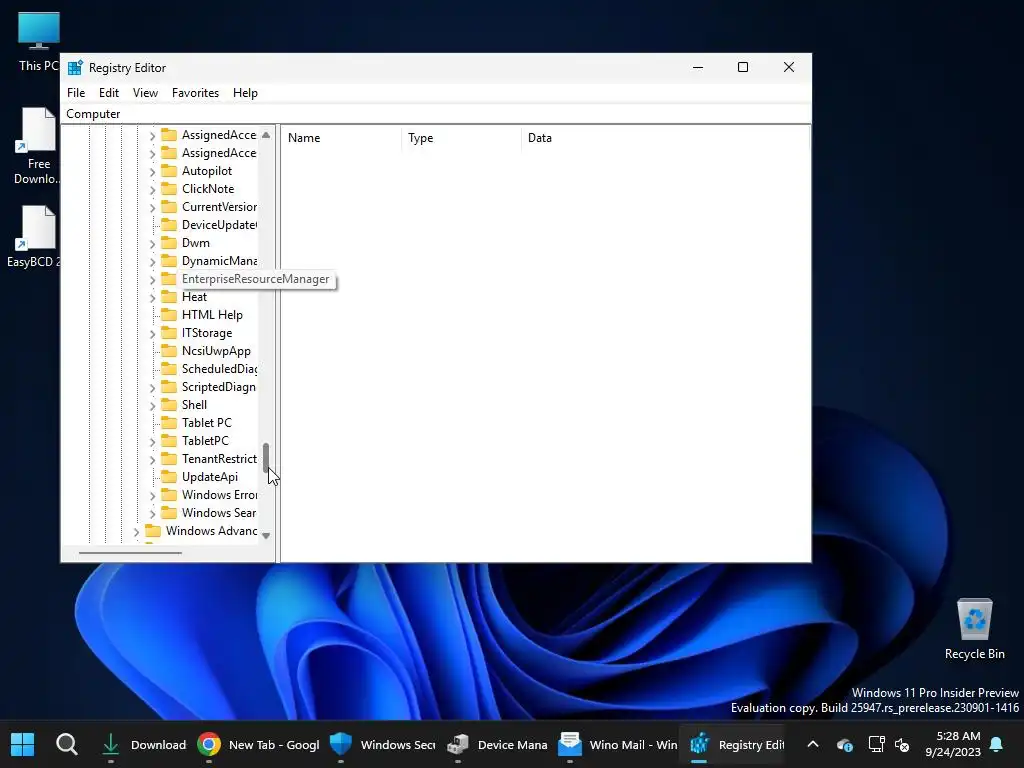Click the Registry Editor title bar icon
This screenshot has width=1024, height=768.
76,68
